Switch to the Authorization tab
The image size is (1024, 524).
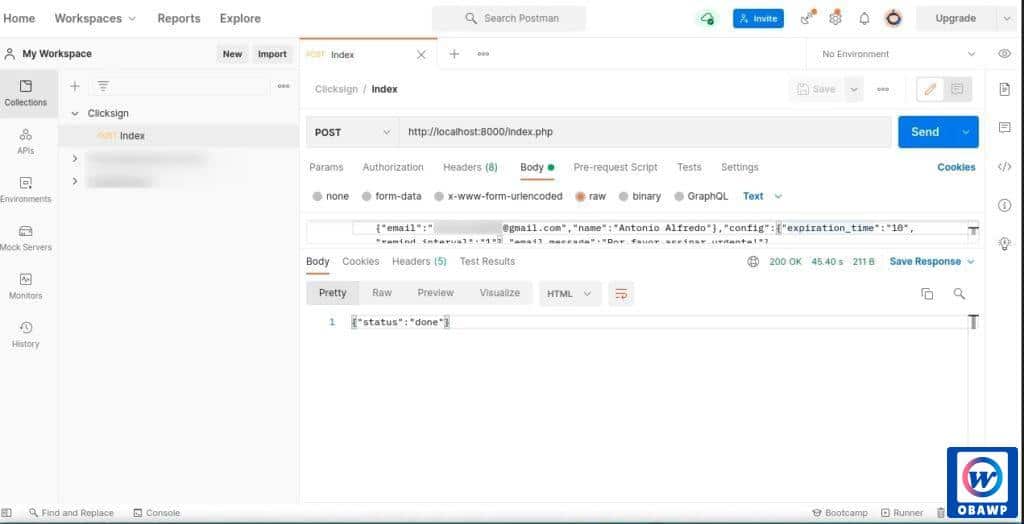[x=393, y=167]
